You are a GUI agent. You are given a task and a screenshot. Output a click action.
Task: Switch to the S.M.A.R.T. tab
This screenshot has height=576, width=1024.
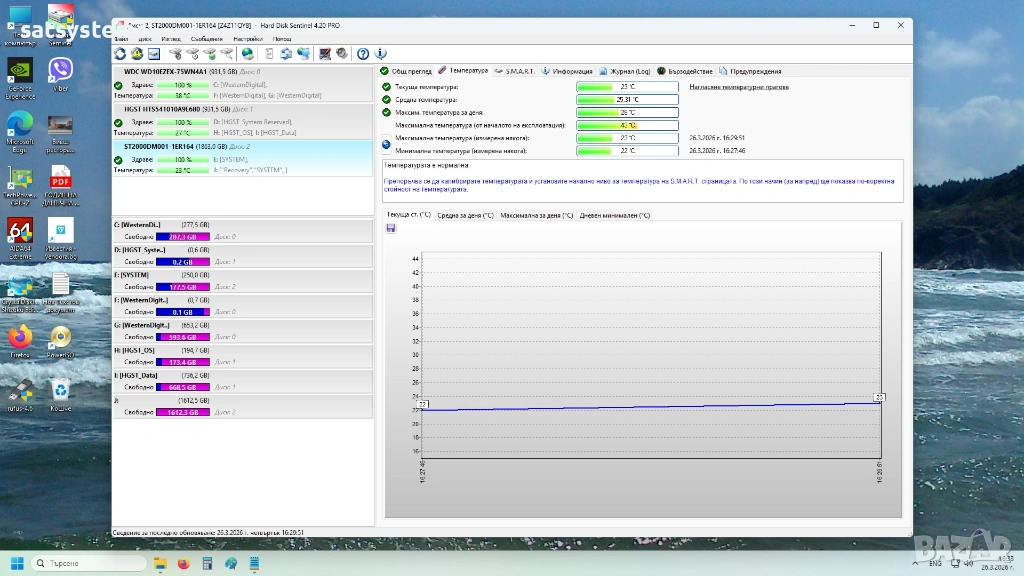[519, 71]
